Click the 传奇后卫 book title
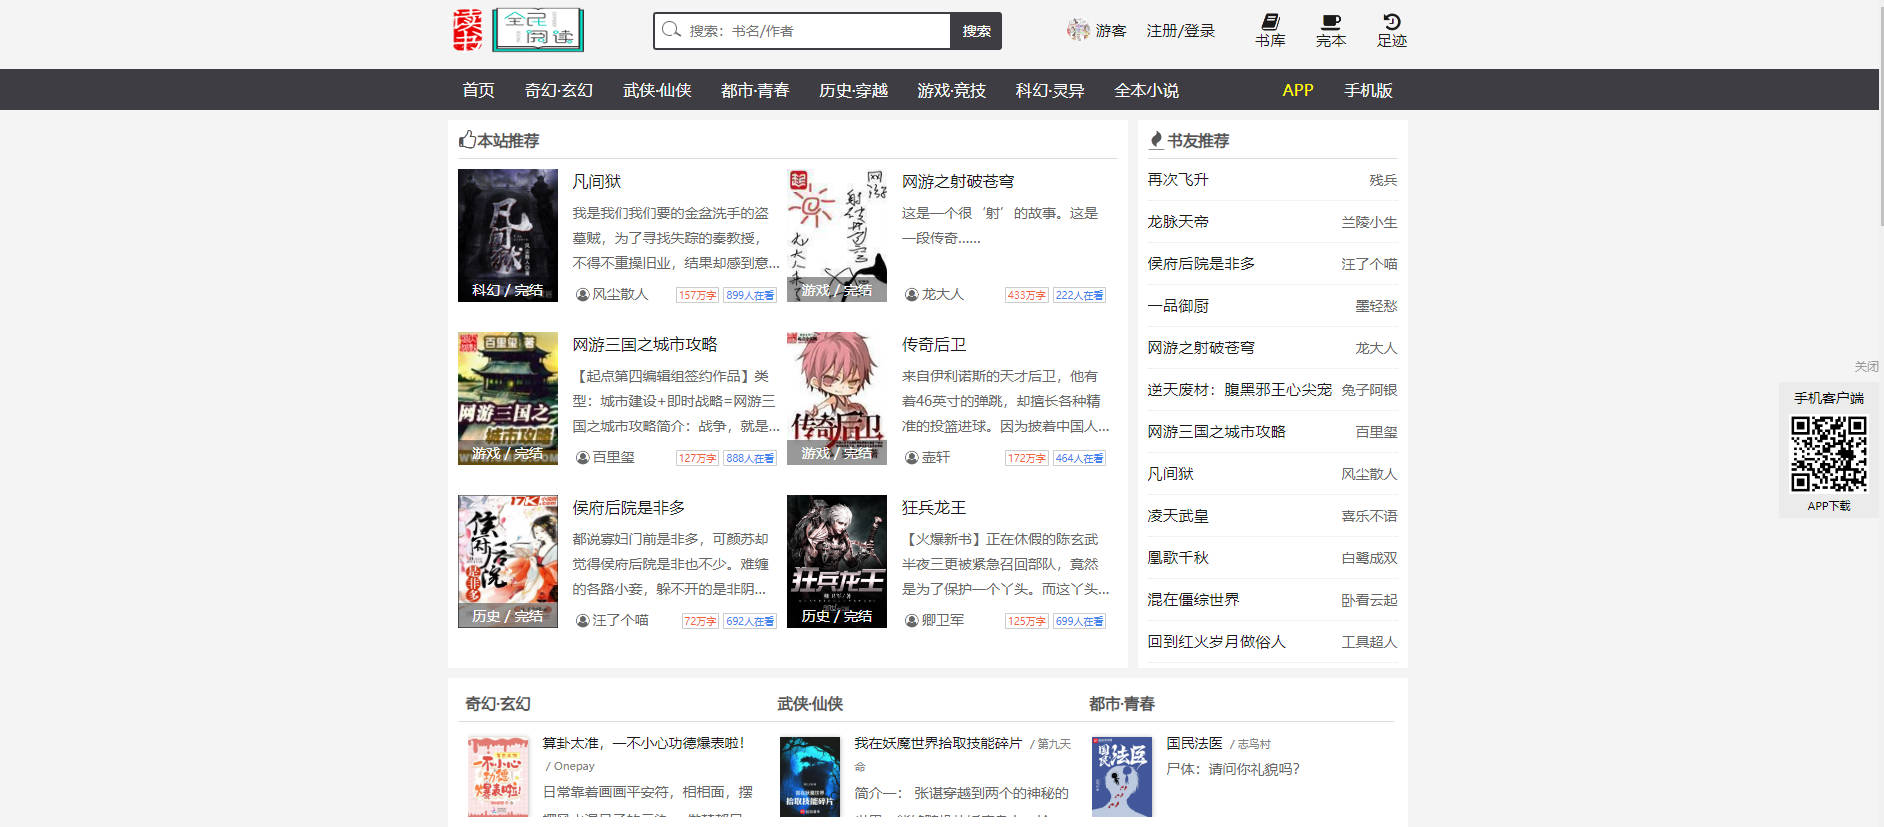This screenshot has height=827, width=1884. tap(933, 345)
